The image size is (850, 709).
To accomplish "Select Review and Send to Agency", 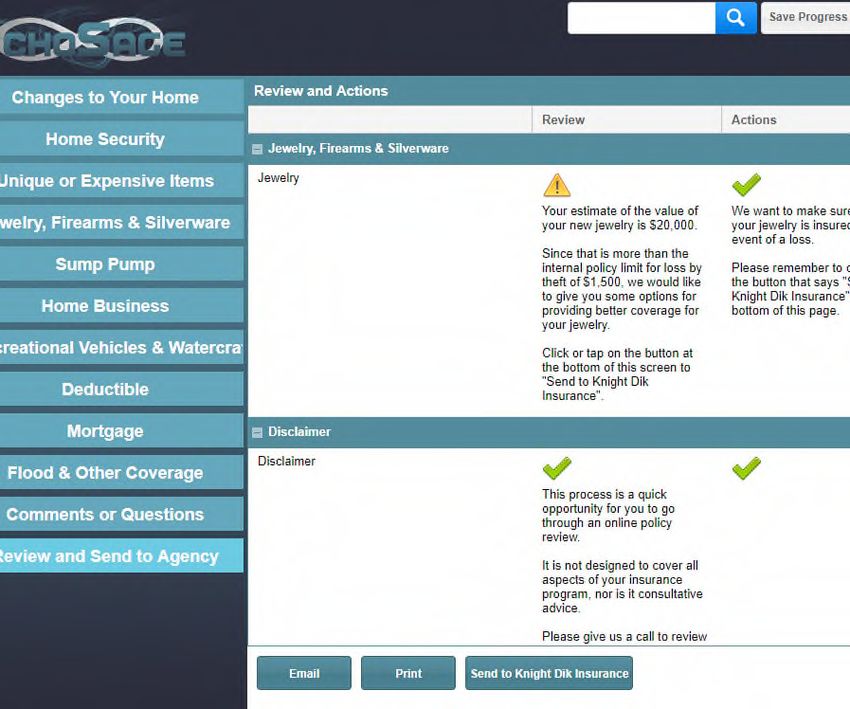I will pyautogui.click(x=121, y=556).
